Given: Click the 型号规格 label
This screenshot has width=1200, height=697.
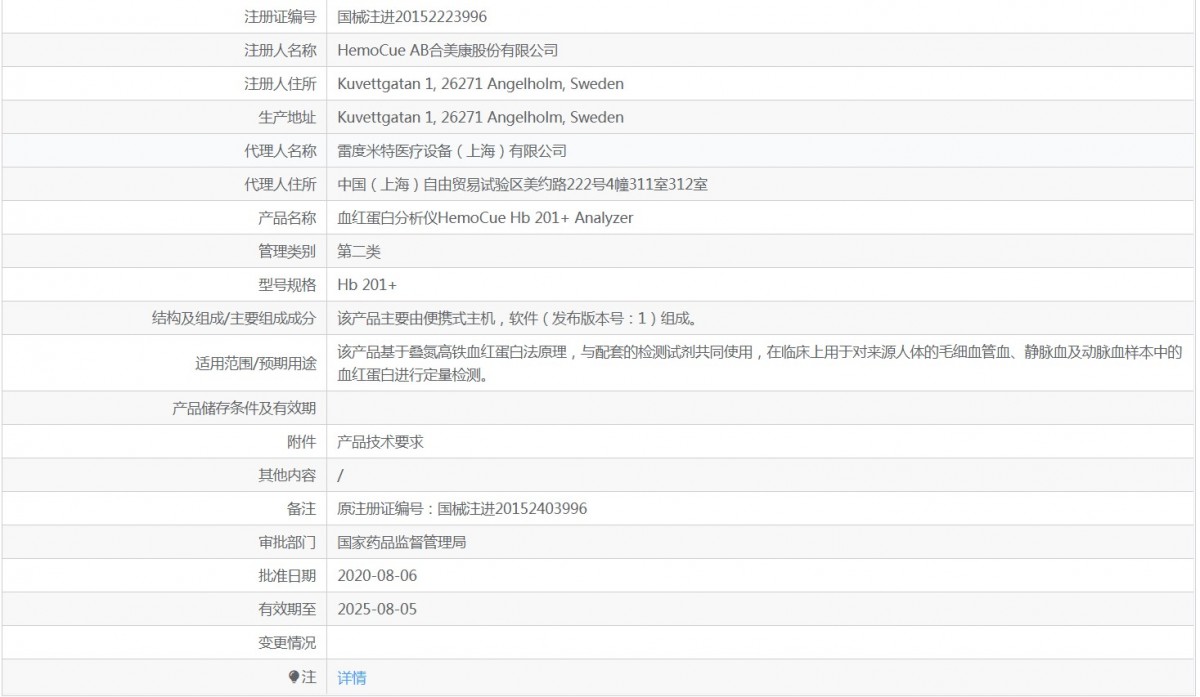Looking at the screenshot, I should (287, 285).
